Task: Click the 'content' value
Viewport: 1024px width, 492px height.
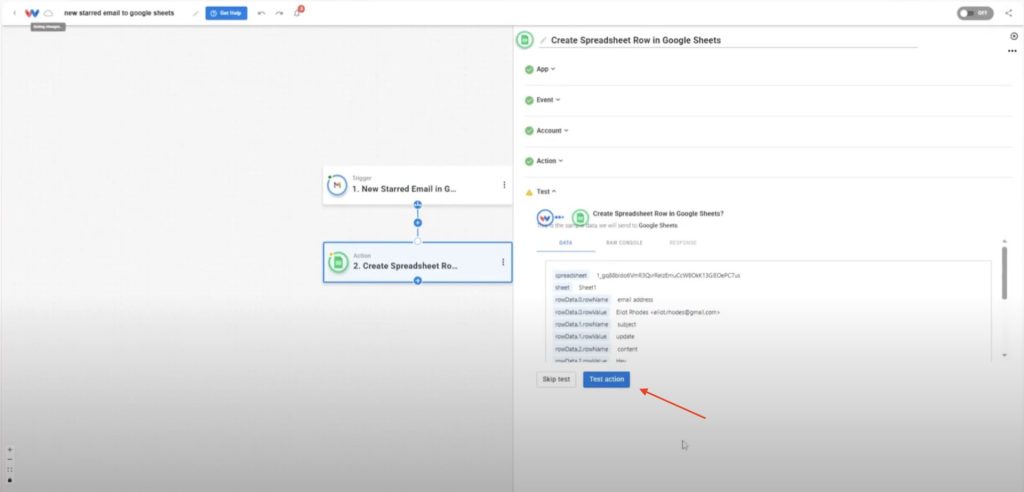Action: click(627, 349)
